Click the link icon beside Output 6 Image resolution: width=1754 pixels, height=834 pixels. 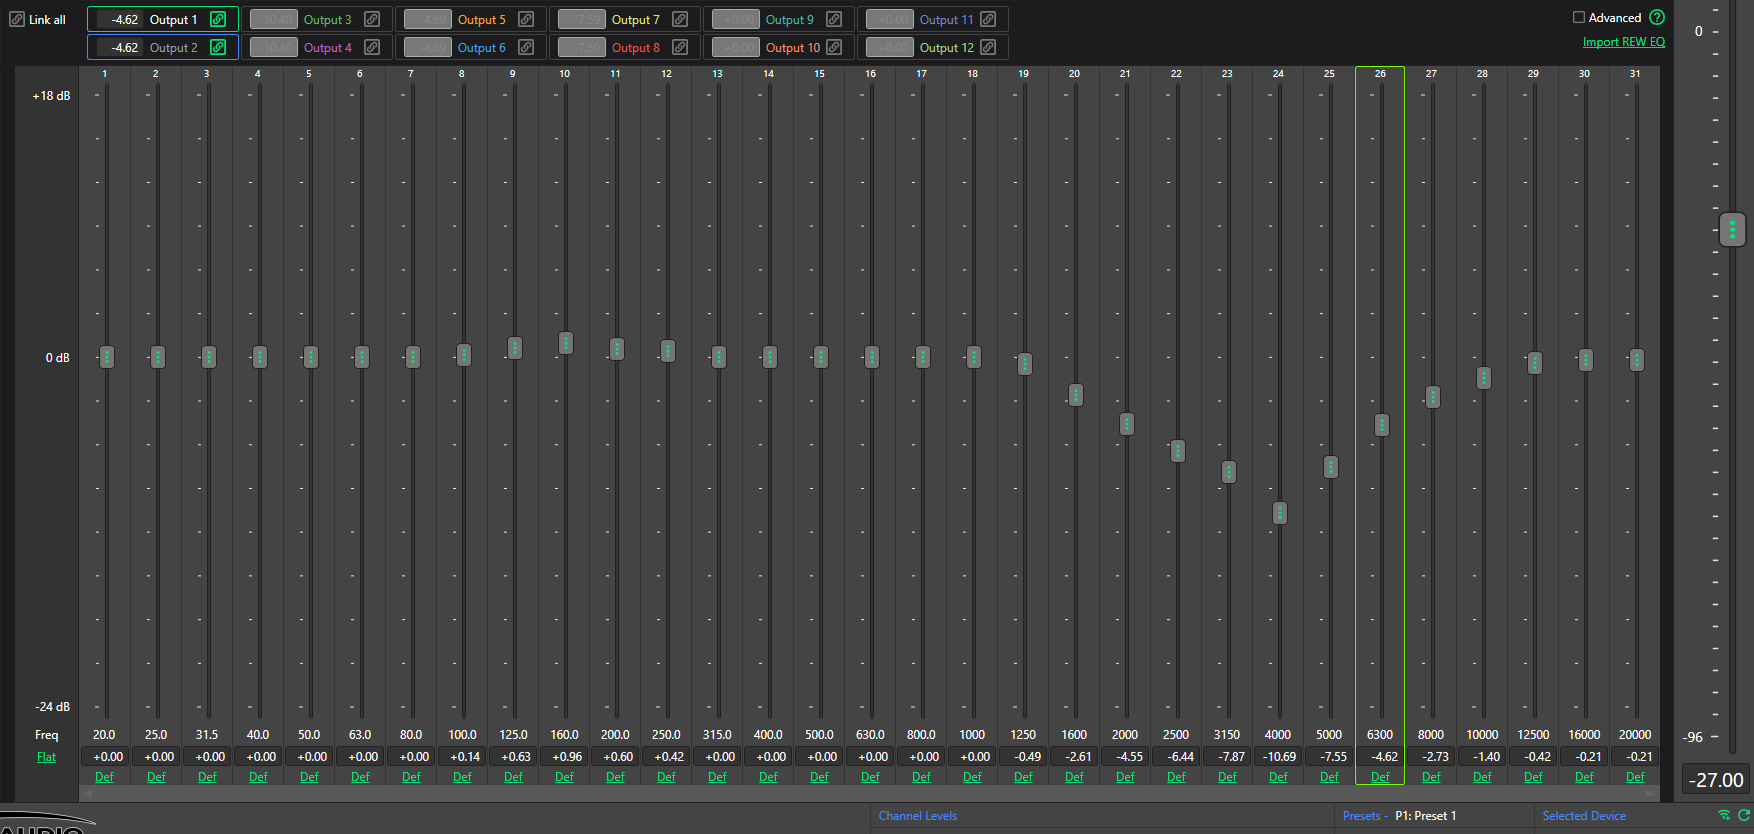[x=526, y=47]
